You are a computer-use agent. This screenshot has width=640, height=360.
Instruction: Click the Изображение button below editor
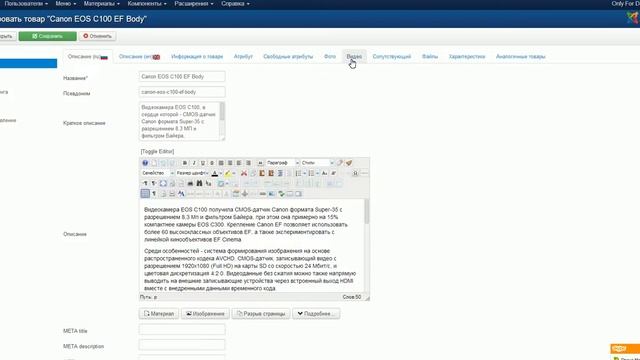coord(205,313)
